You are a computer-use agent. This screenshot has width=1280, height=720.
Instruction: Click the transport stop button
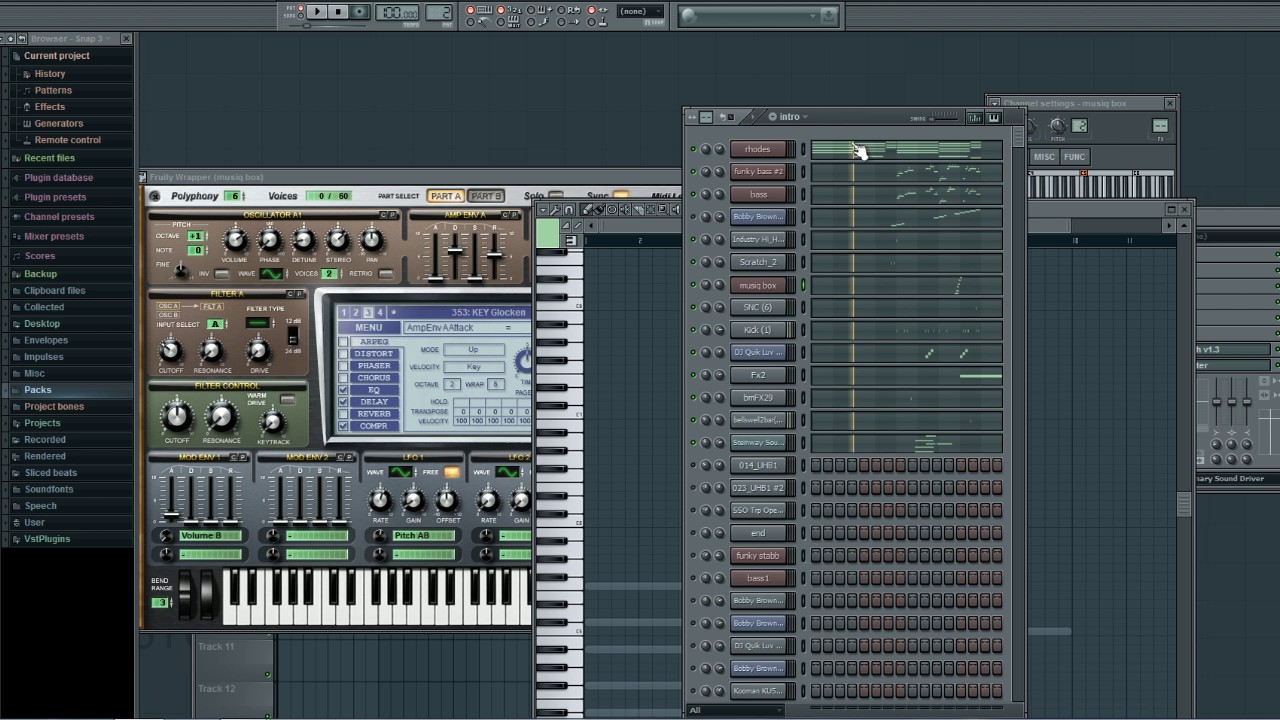point(338,12)
